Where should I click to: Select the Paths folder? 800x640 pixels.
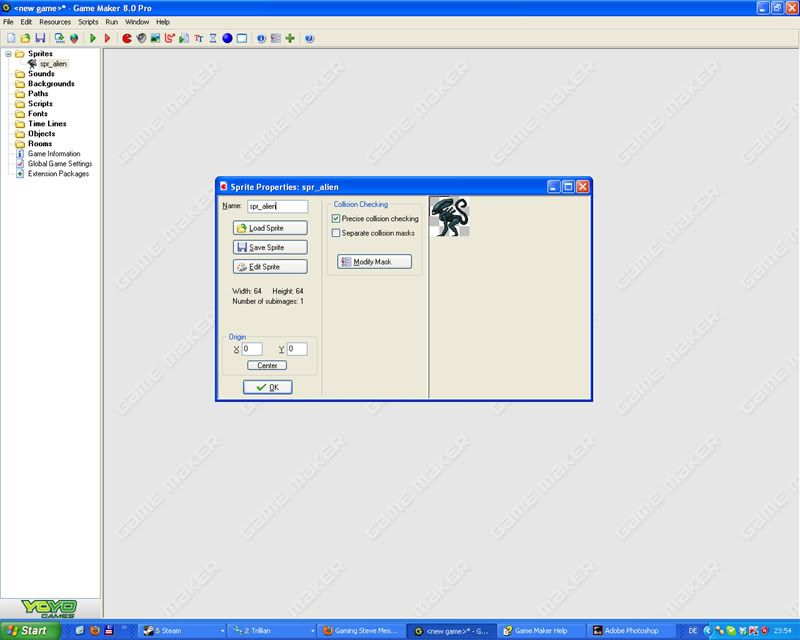(38, 93)
